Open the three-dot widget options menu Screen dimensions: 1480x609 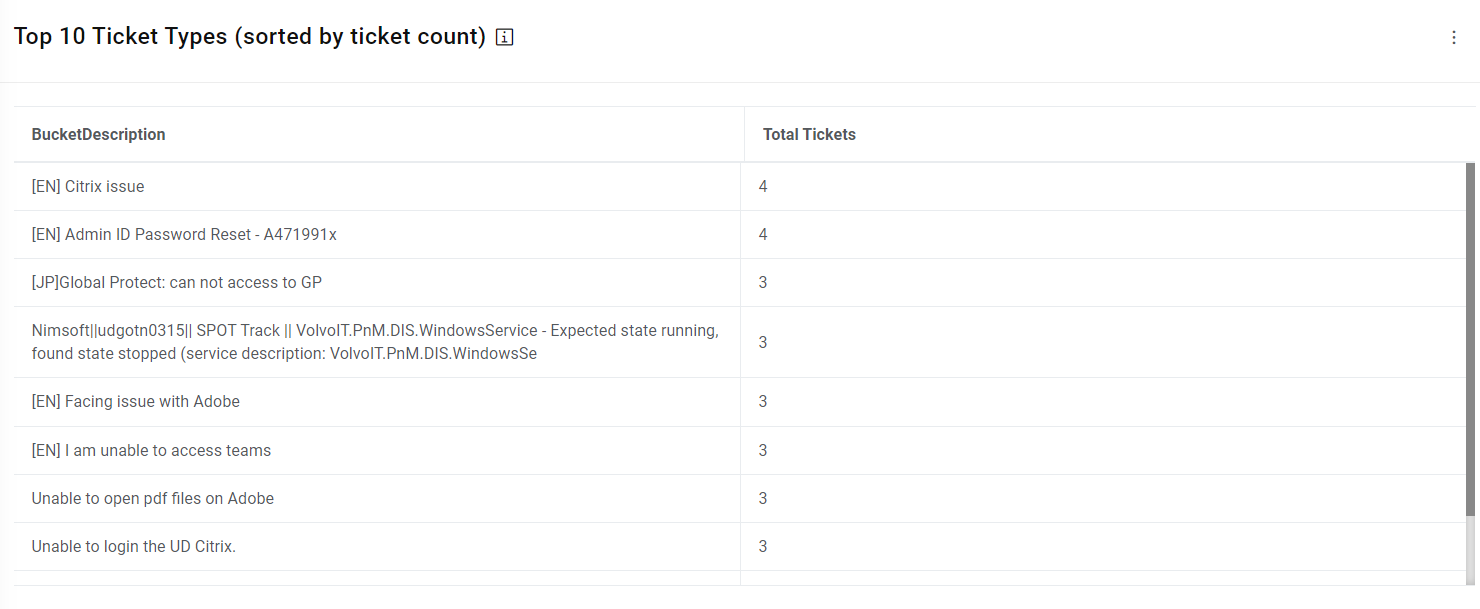pyautogui.click(x=1454, y=38)
